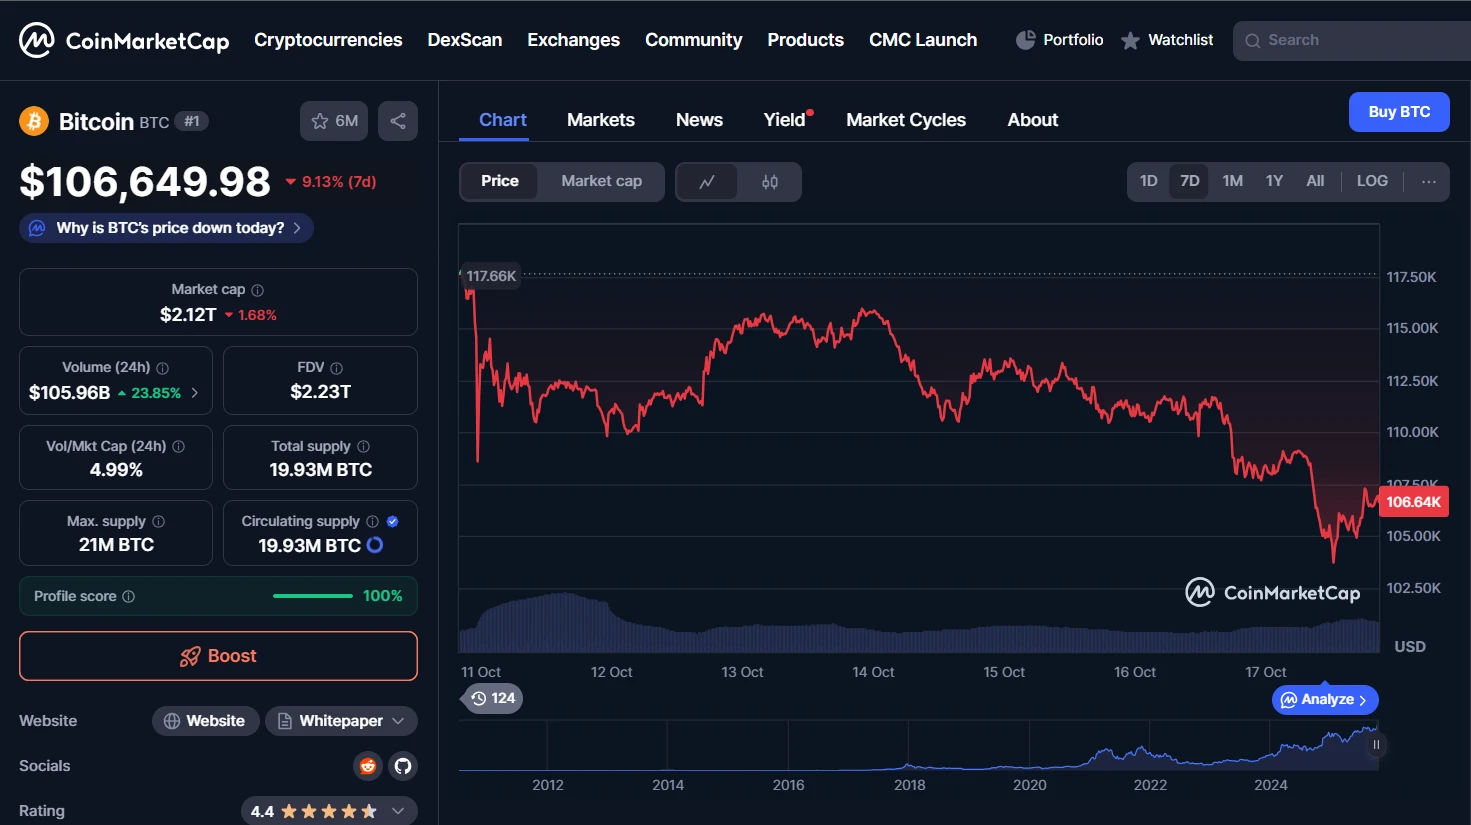The image size is (1471, 825).
Task: Click the 124 history events badge
Action: point(493,698)
